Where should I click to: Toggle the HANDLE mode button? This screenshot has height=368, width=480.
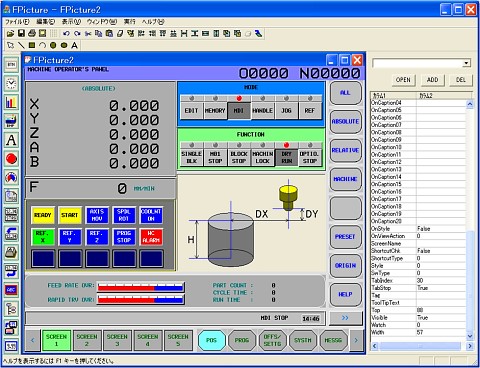click(x=262, y=110)
